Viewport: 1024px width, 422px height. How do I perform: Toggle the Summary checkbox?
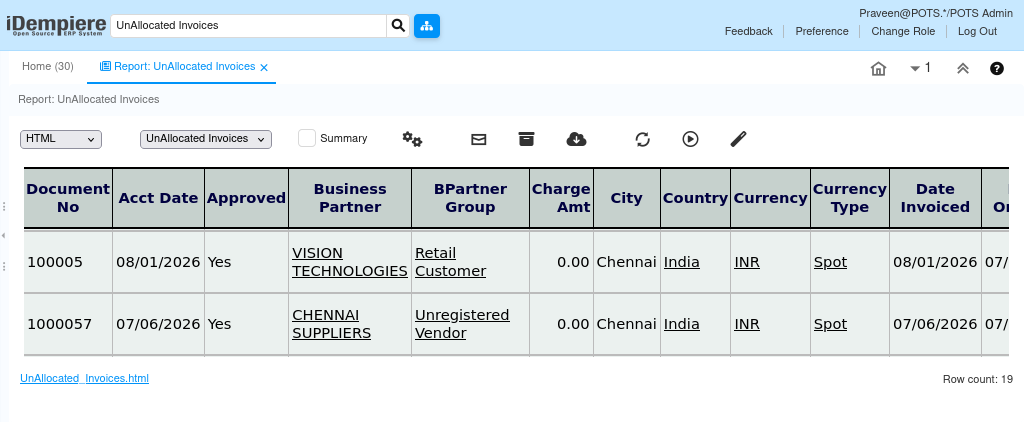tap(307, 138)
